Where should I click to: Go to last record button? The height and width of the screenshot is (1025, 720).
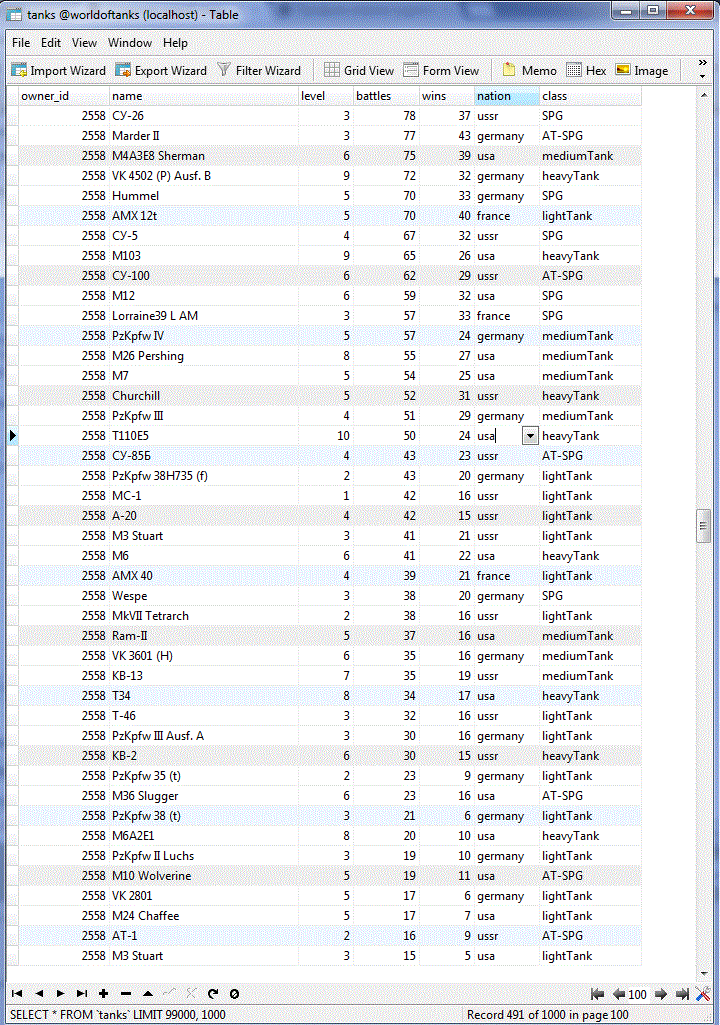[x=82, y=994]
